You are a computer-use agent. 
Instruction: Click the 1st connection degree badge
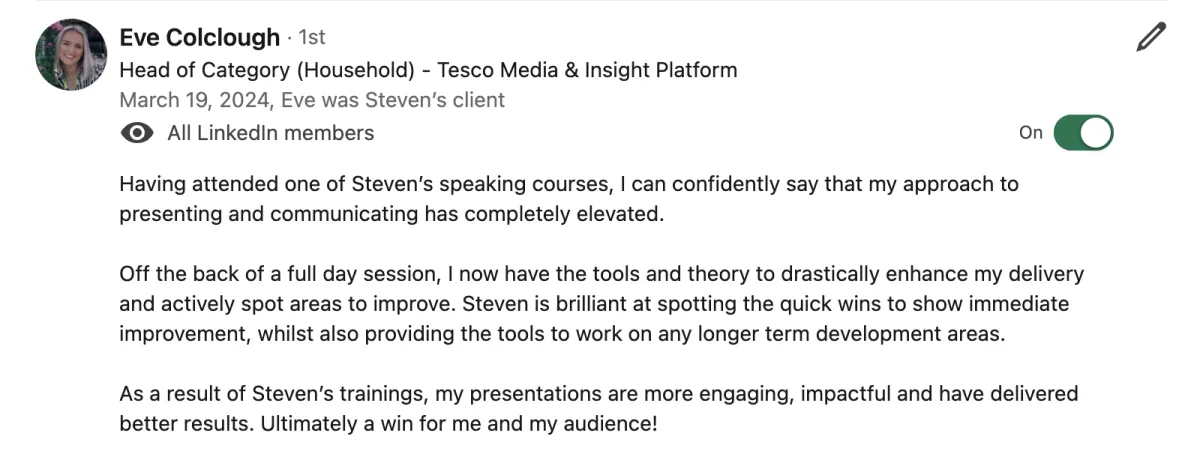312,38
